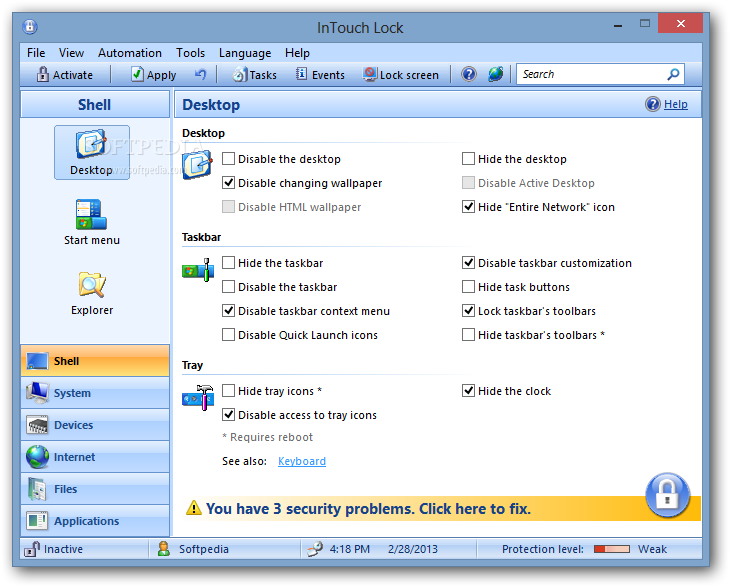Click the undo arrow icon in toolbar
The height and width of the screenshot is (587, 730).
point(200,74)
